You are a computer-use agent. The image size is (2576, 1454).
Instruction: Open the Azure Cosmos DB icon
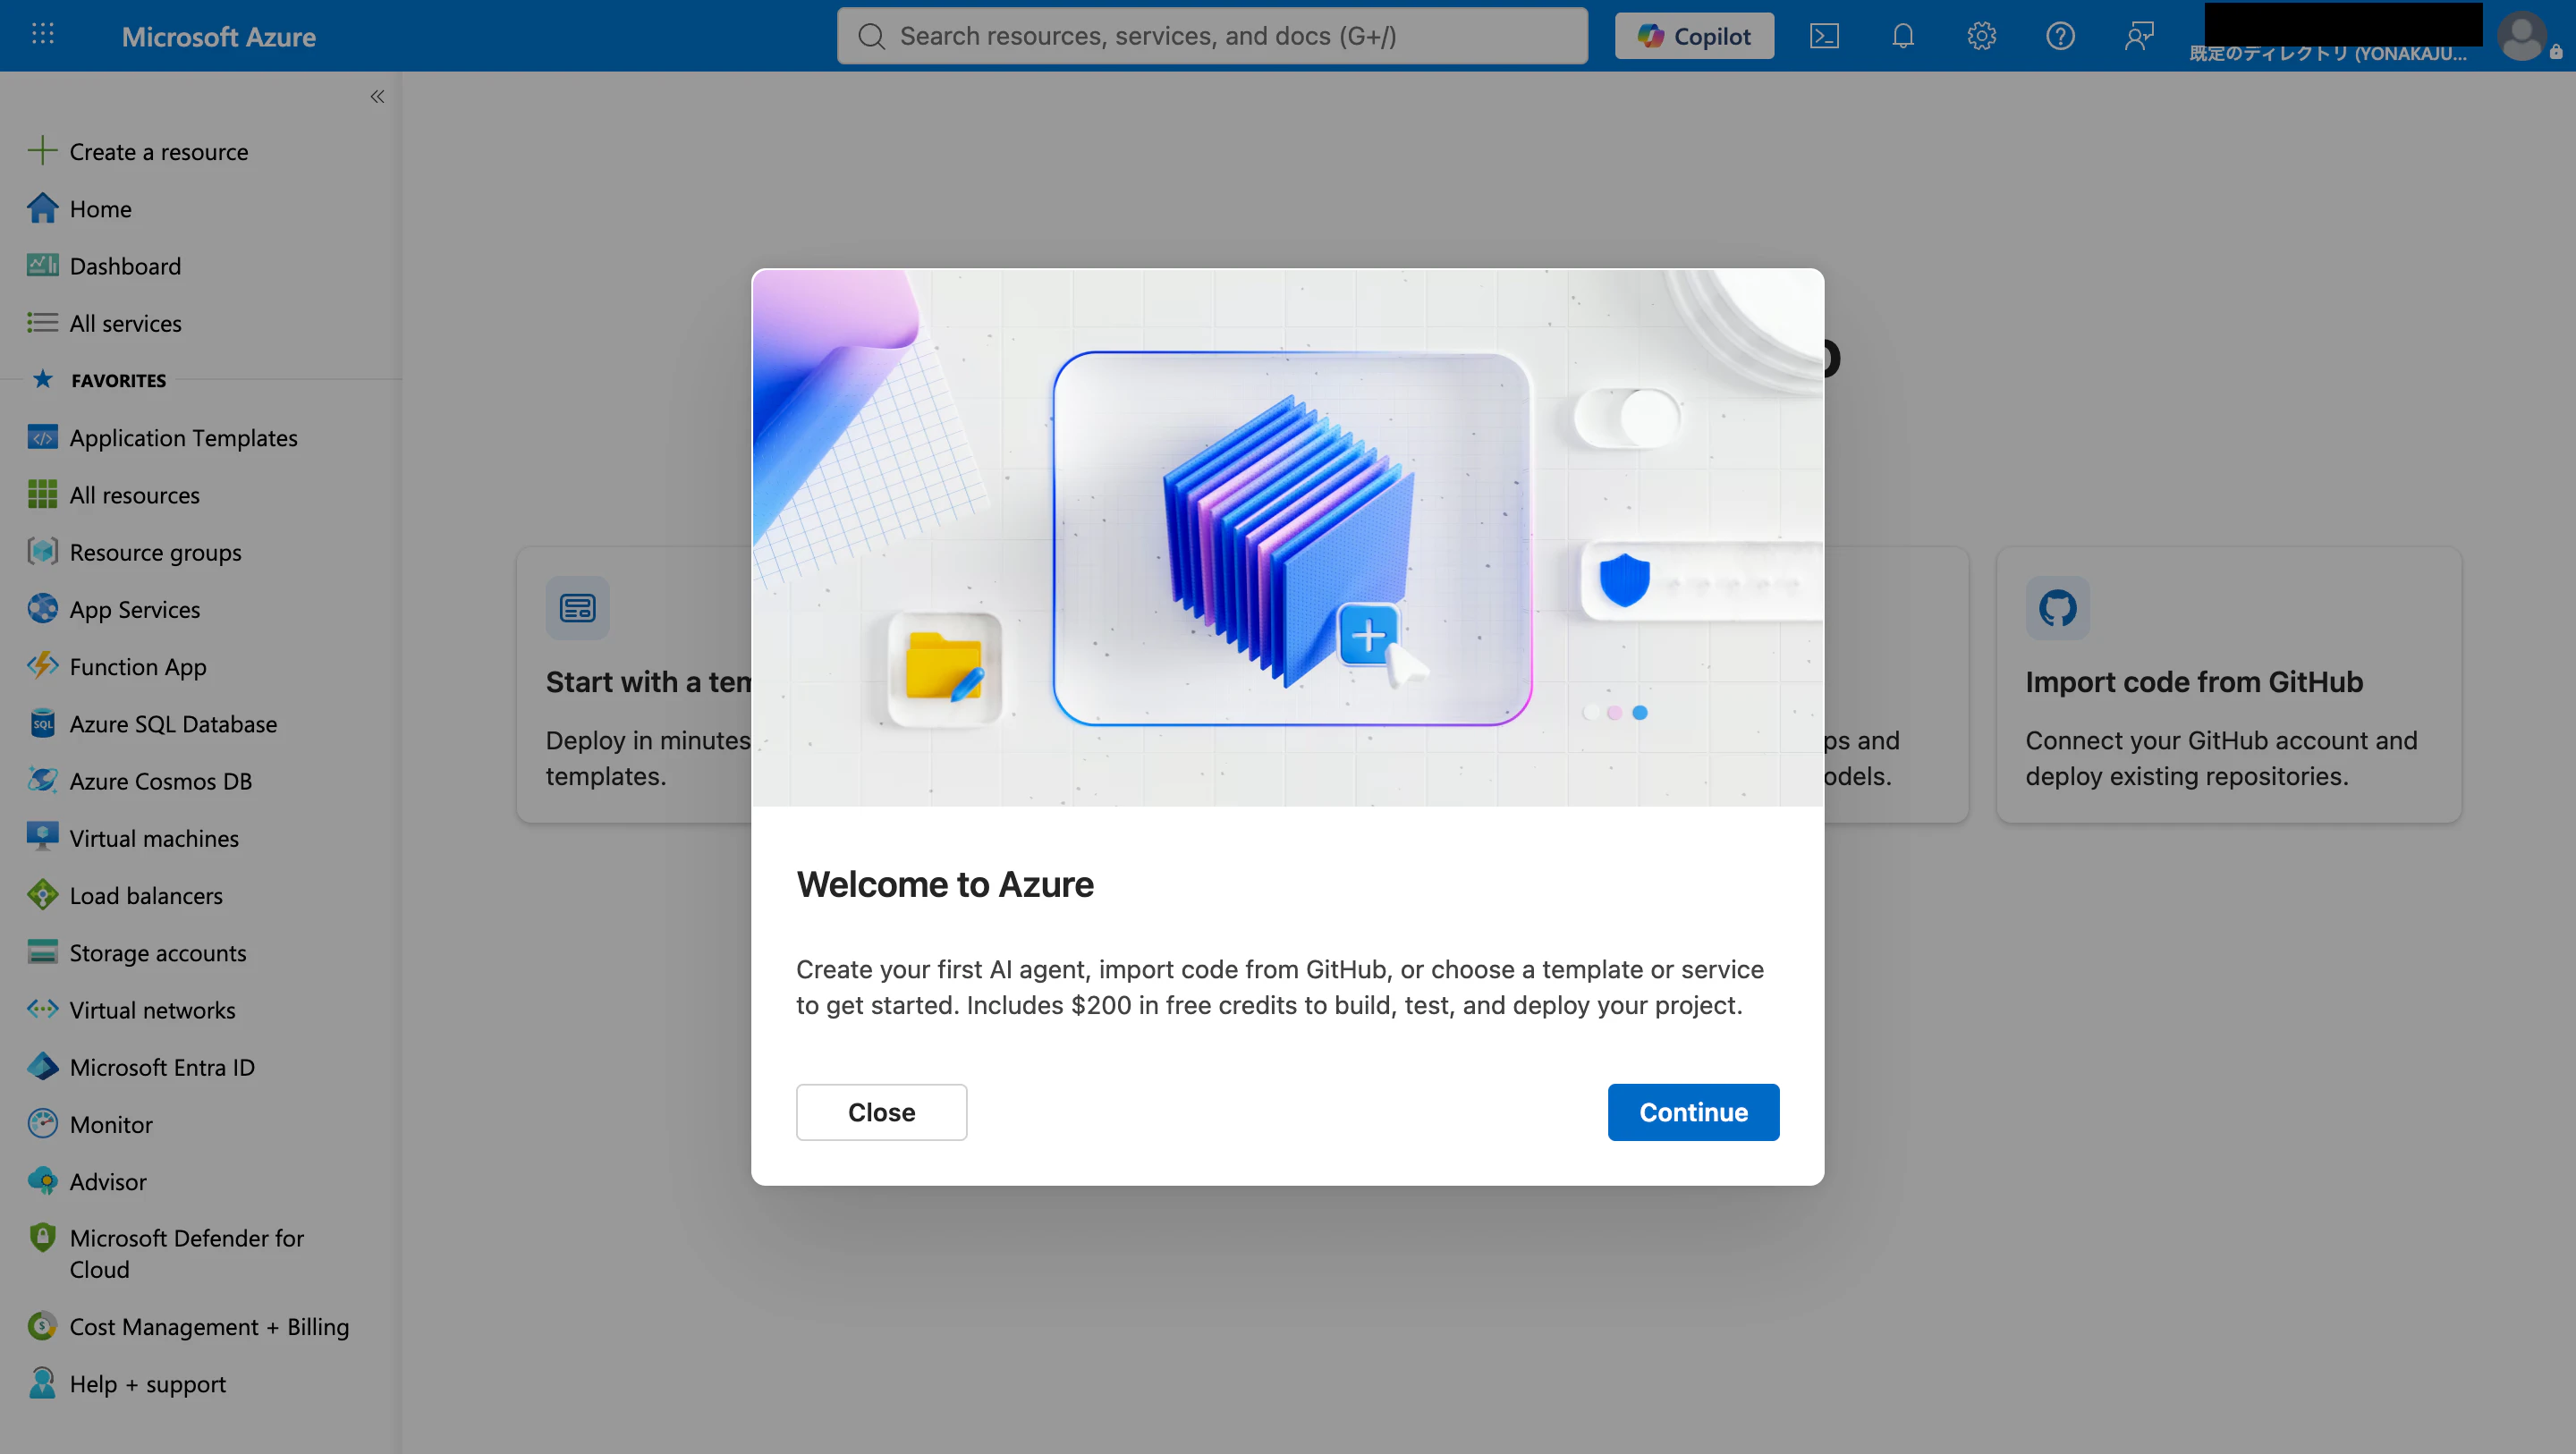coord(42,780)
